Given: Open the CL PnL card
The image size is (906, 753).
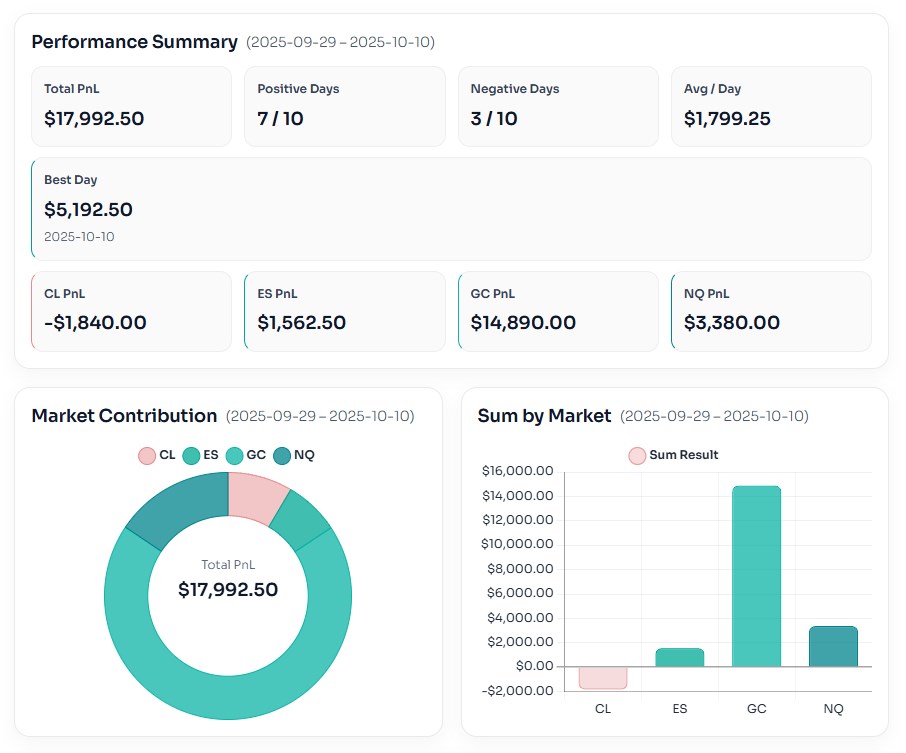Looking at the screenshot, I should 131,311.
